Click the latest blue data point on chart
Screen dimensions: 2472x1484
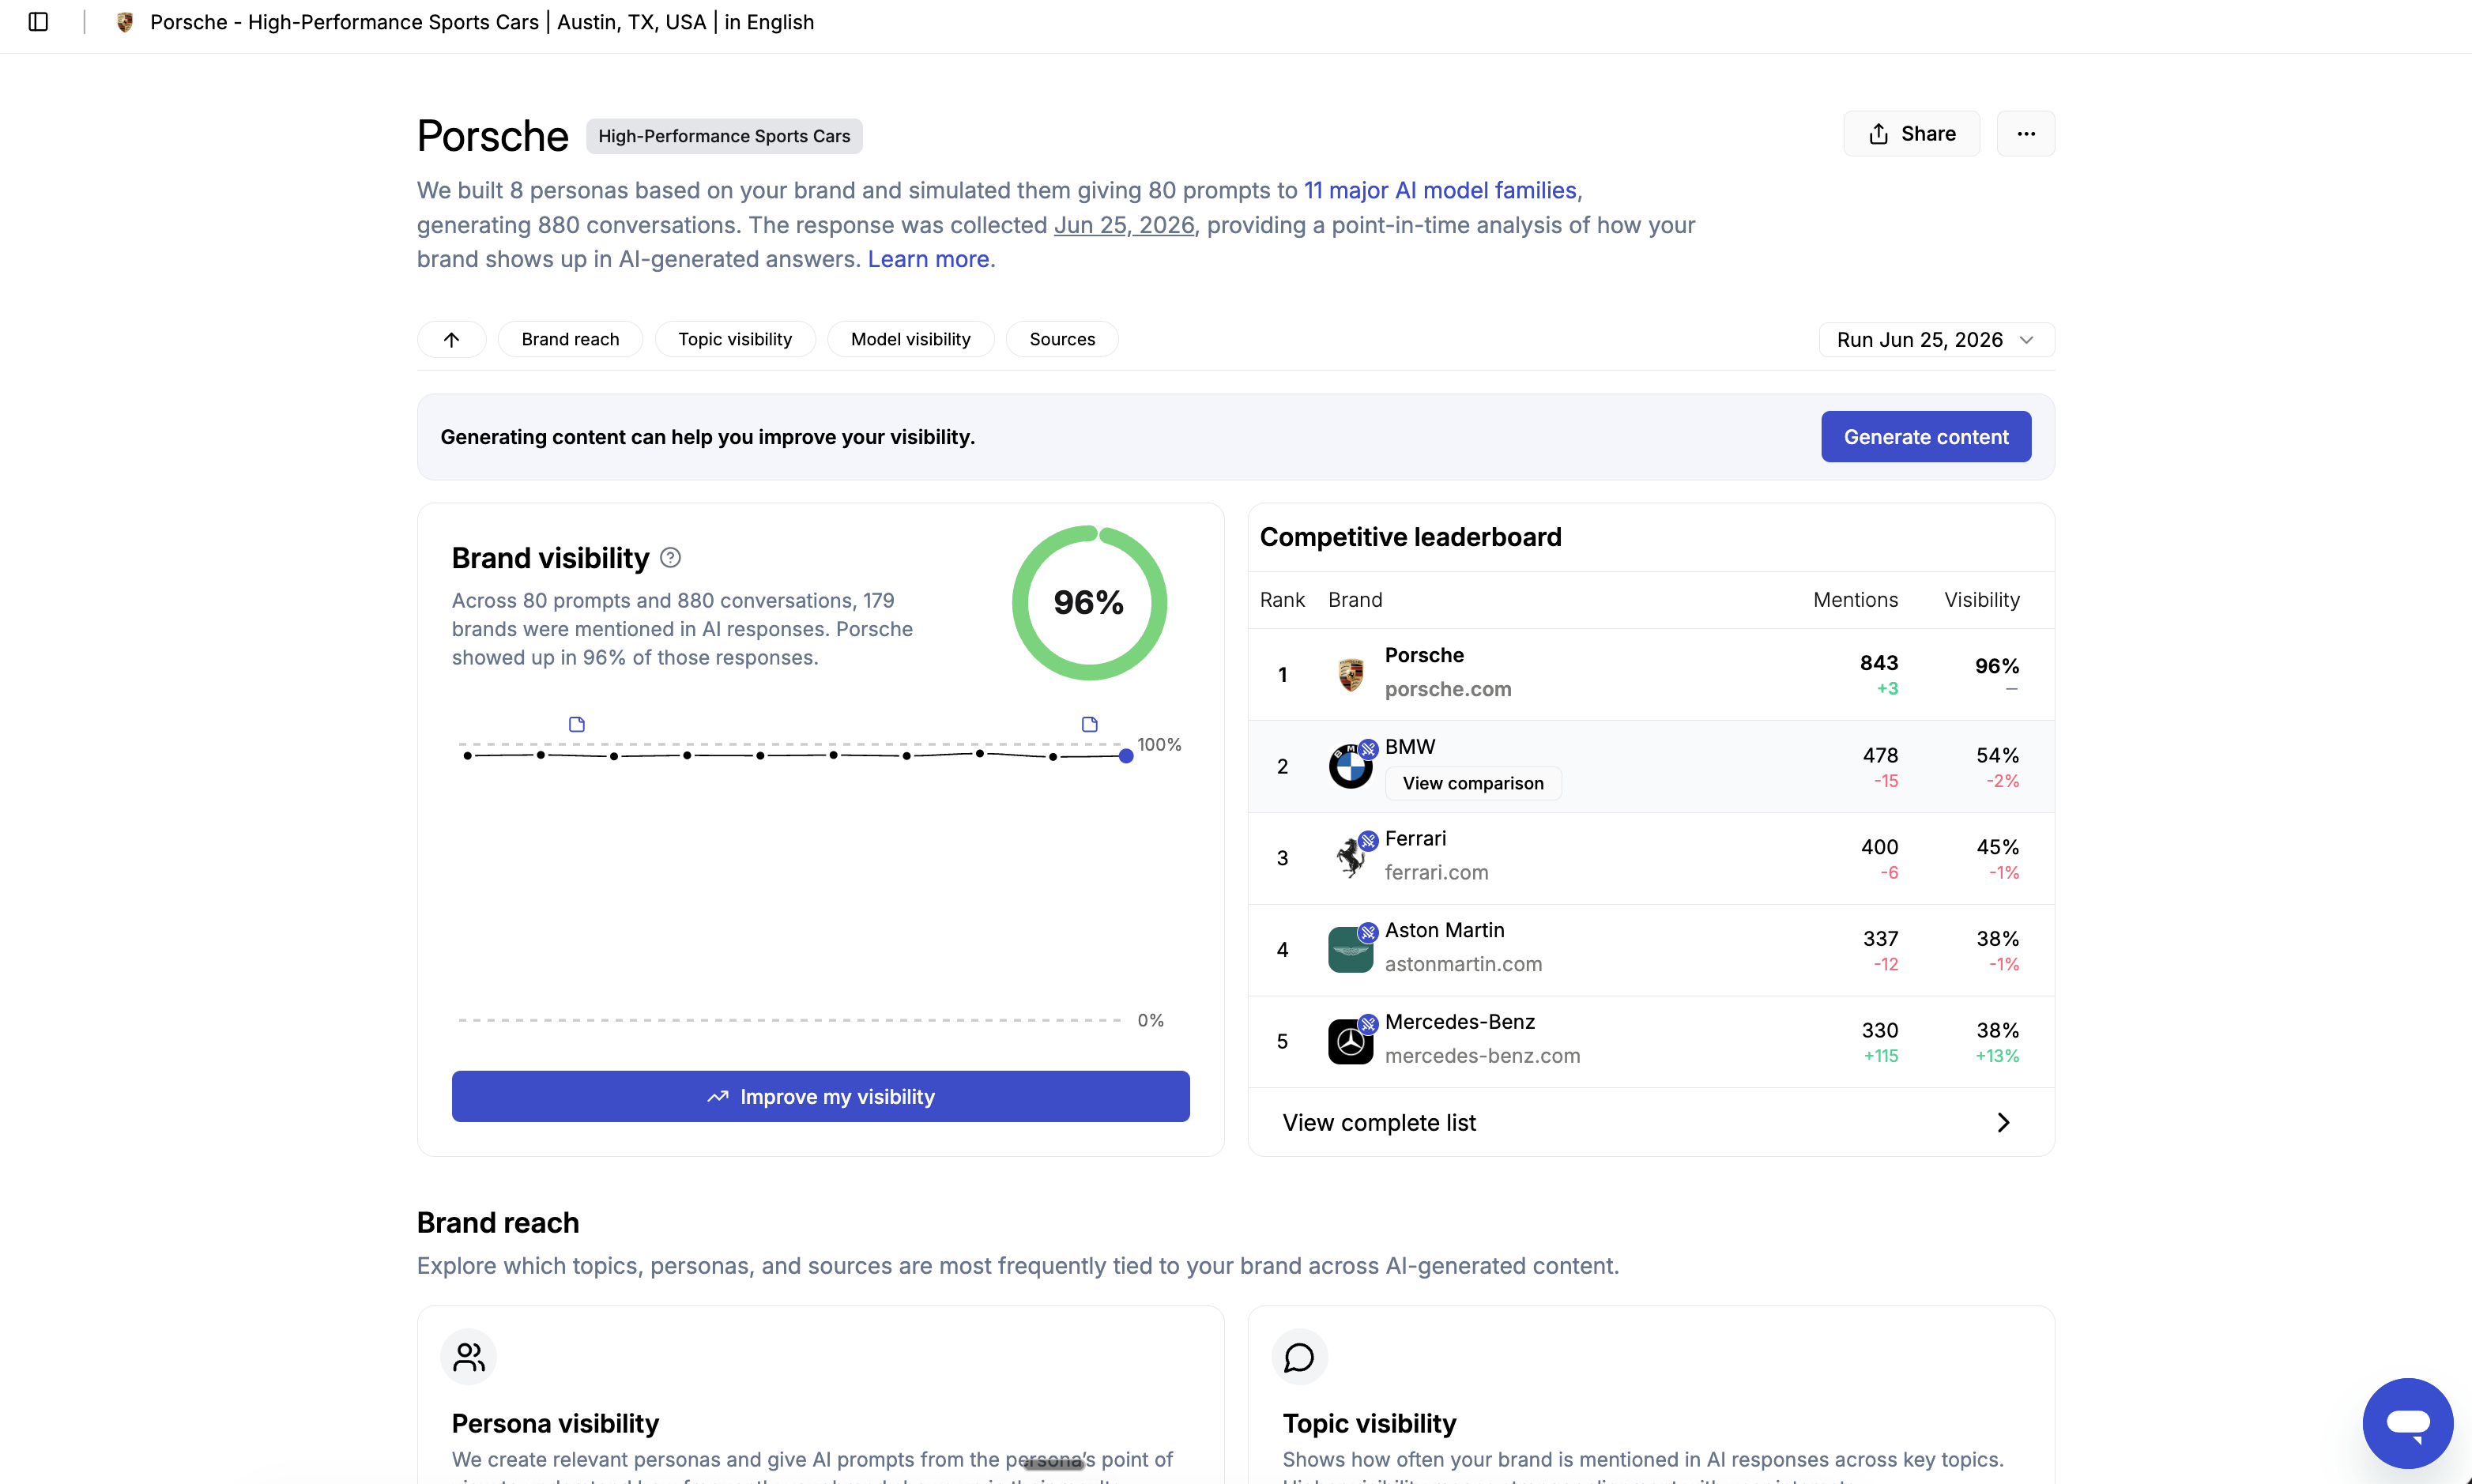click(1126, 756)
